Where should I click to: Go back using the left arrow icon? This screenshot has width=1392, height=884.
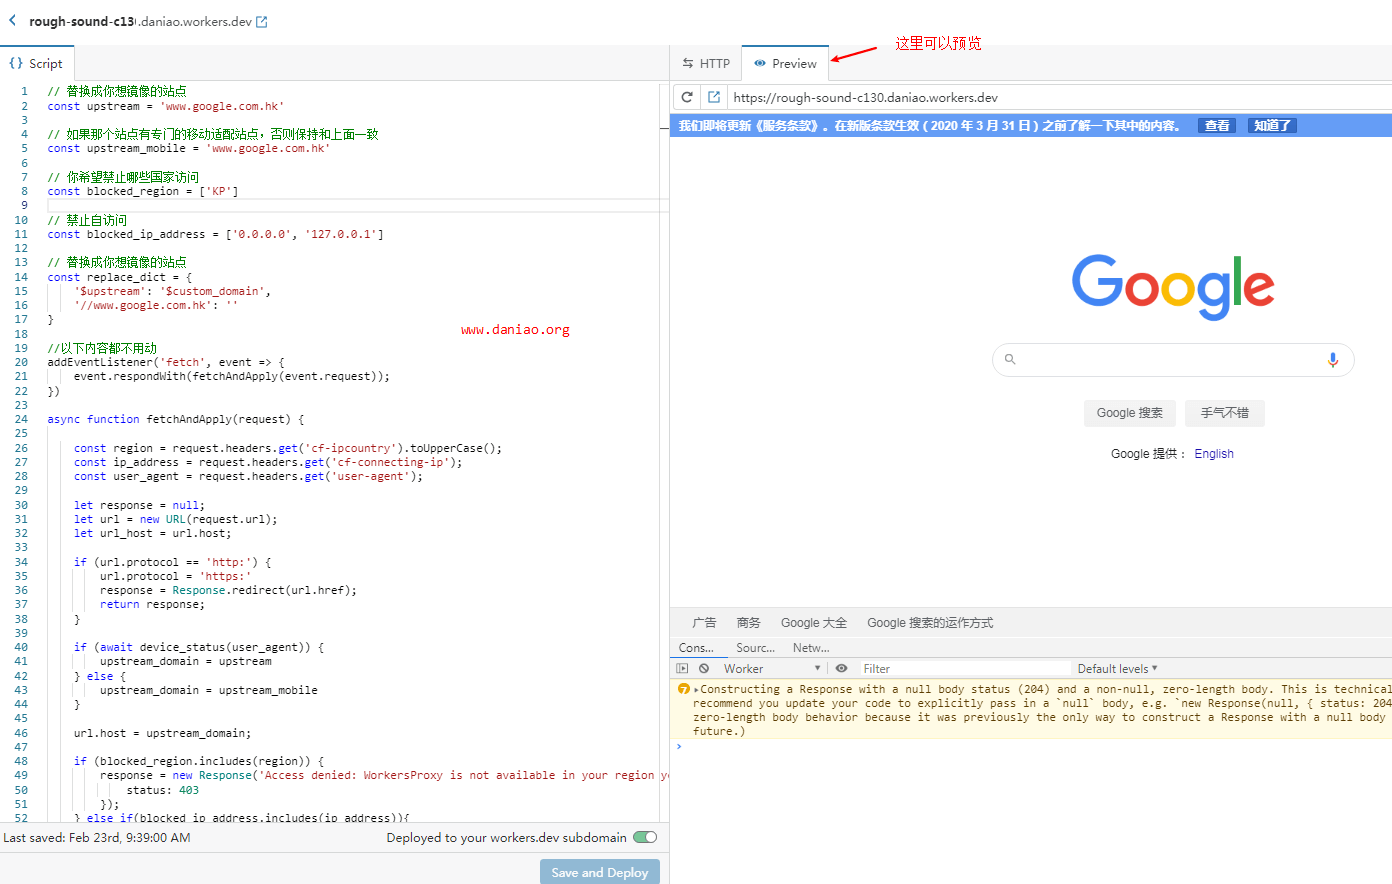click(12, 21)
